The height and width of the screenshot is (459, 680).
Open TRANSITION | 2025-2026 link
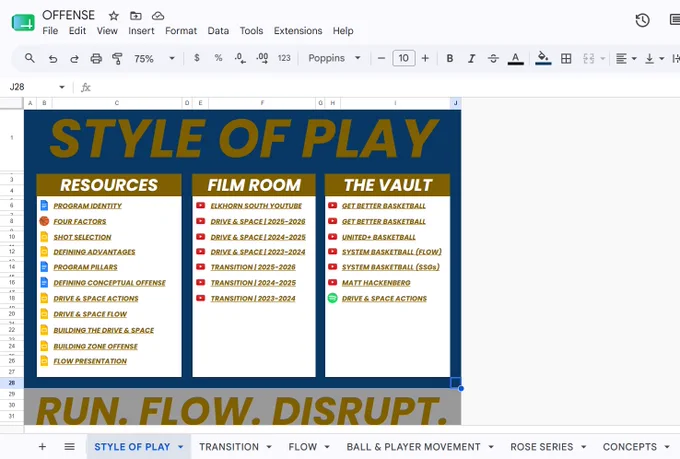253,267
